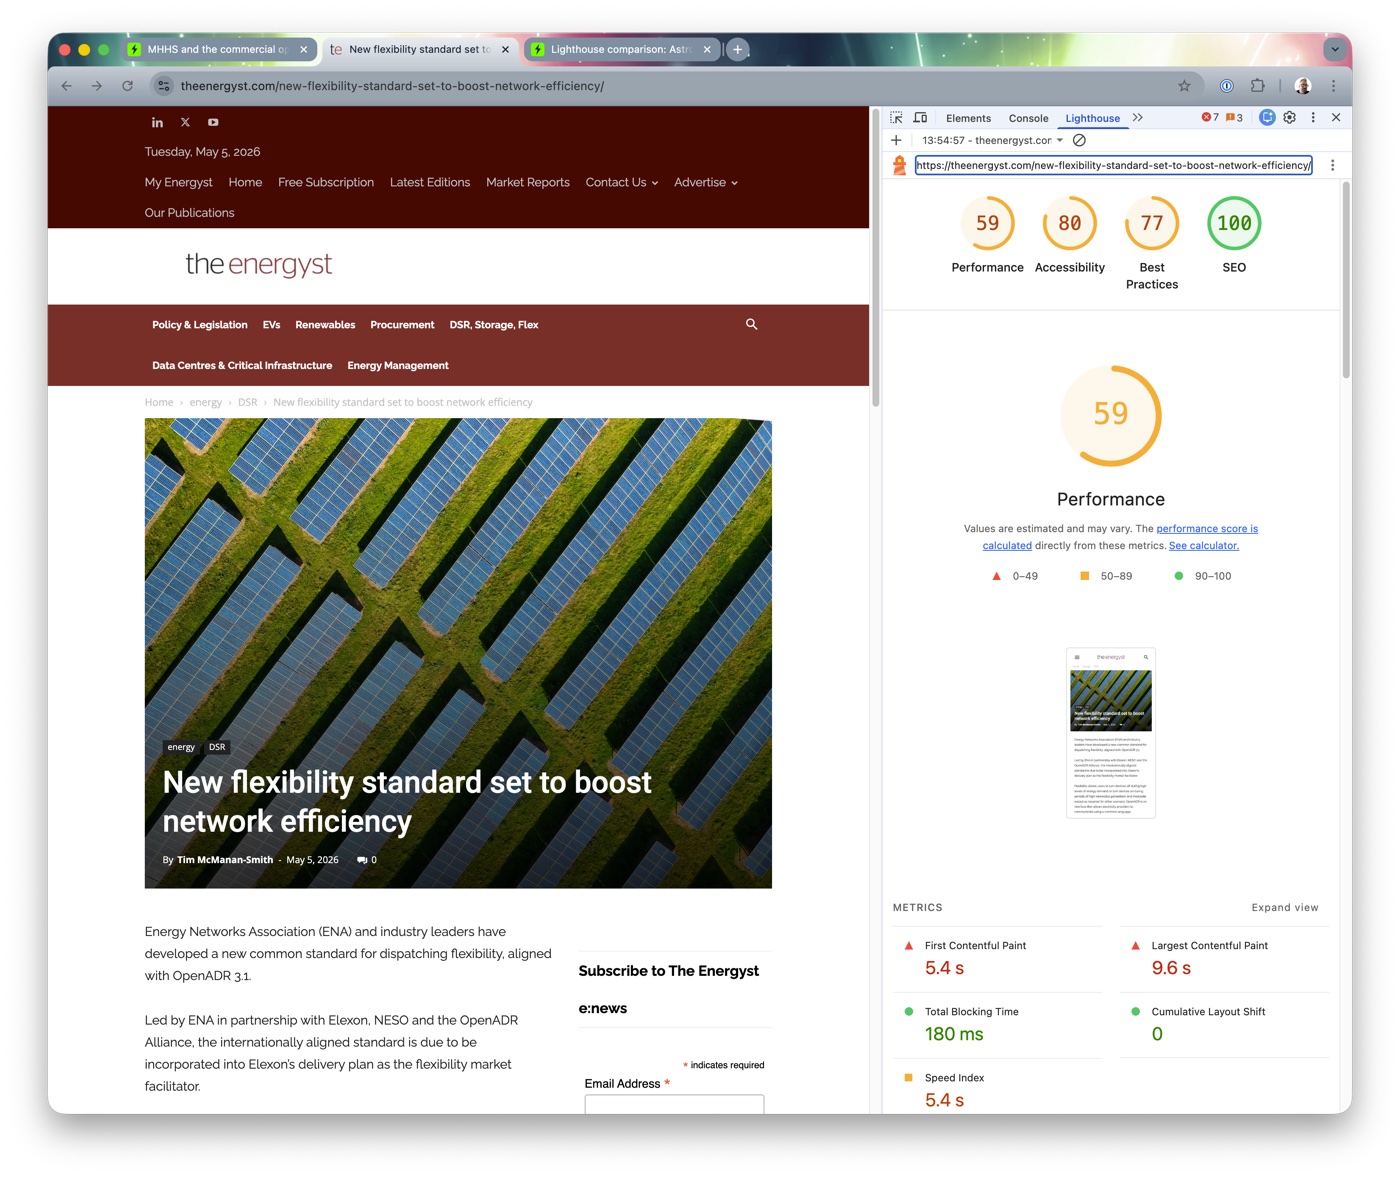Switch to MHHS and the commercial tab
Image resolution: width=1400 pixels, height=1177 pixels.
pos(219,49)
